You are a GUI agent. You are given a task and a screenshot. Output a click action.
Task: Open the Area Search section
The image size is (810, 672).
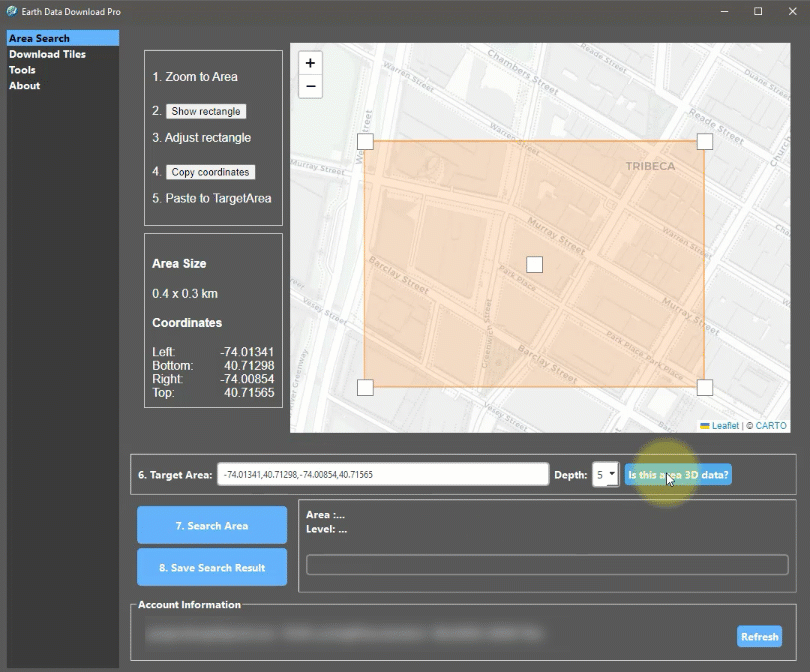click(63, 38)
